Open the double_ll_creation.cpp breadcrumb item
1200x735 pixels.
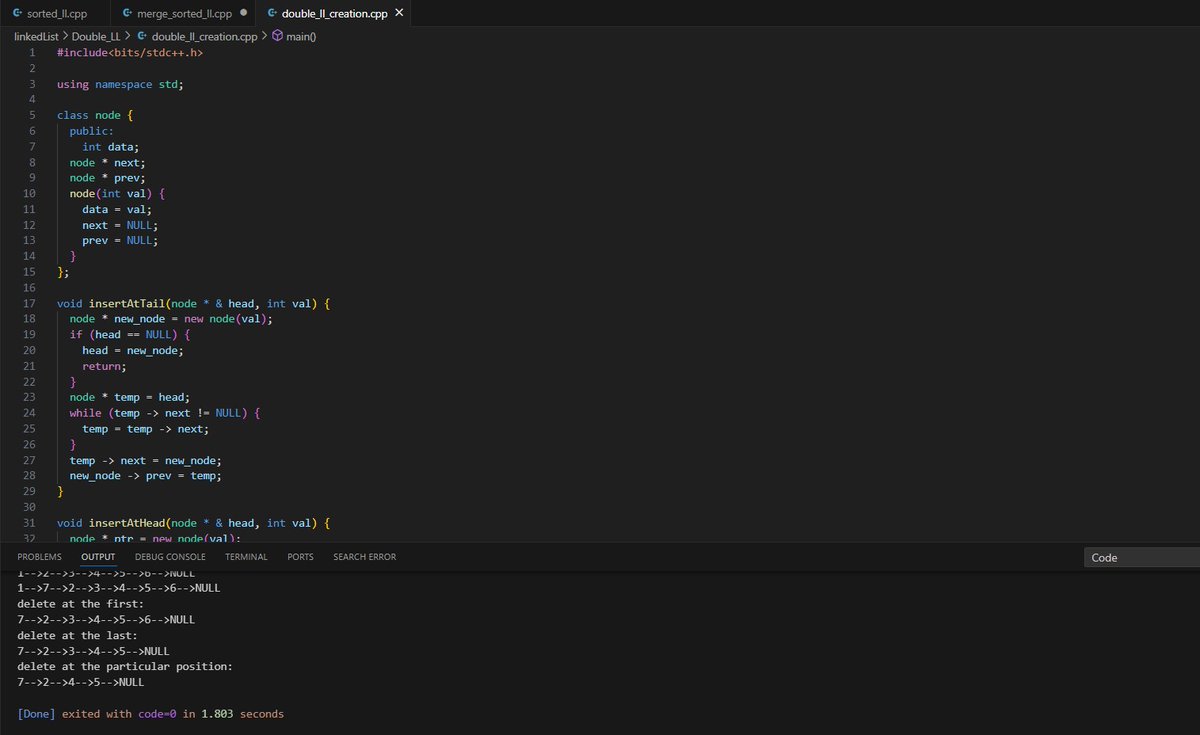pos(203,36)
